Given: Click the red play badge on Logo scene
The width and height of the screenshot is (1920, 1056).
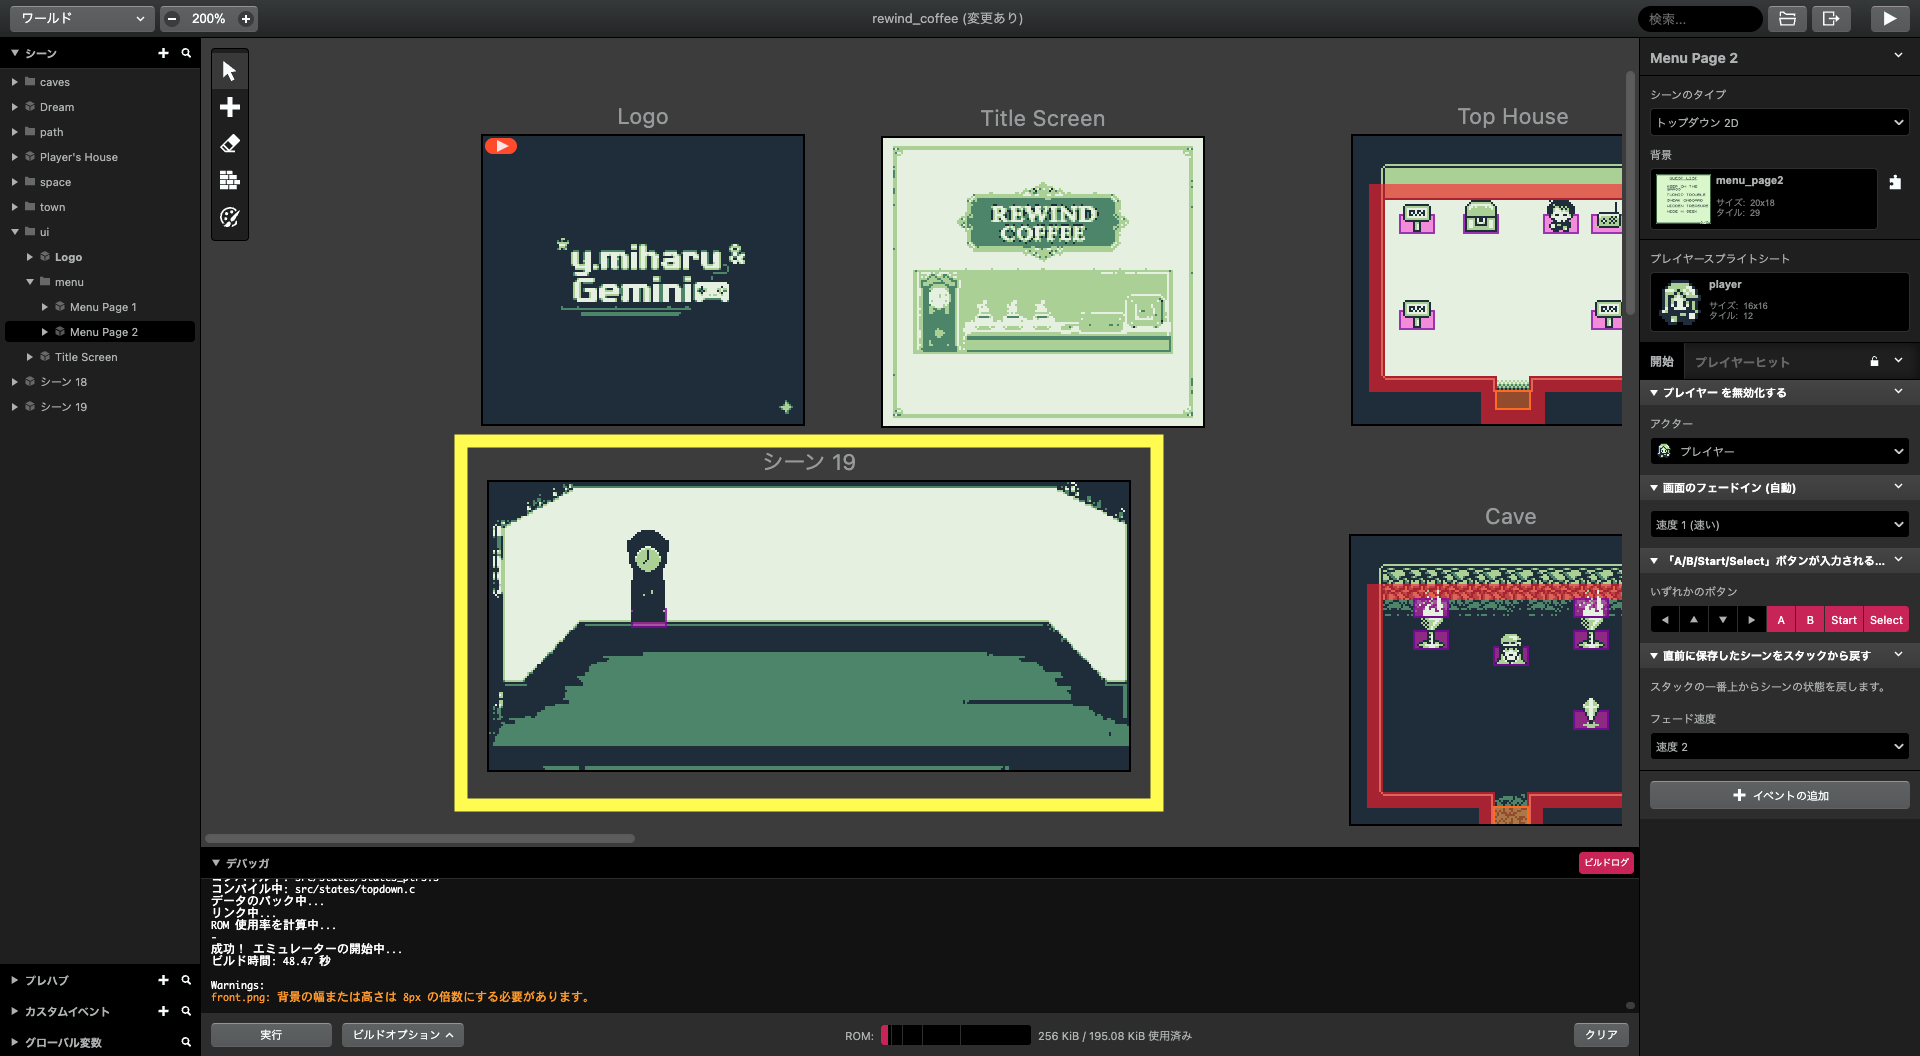Looking at the screenshot, I should [x=501, y=146].
